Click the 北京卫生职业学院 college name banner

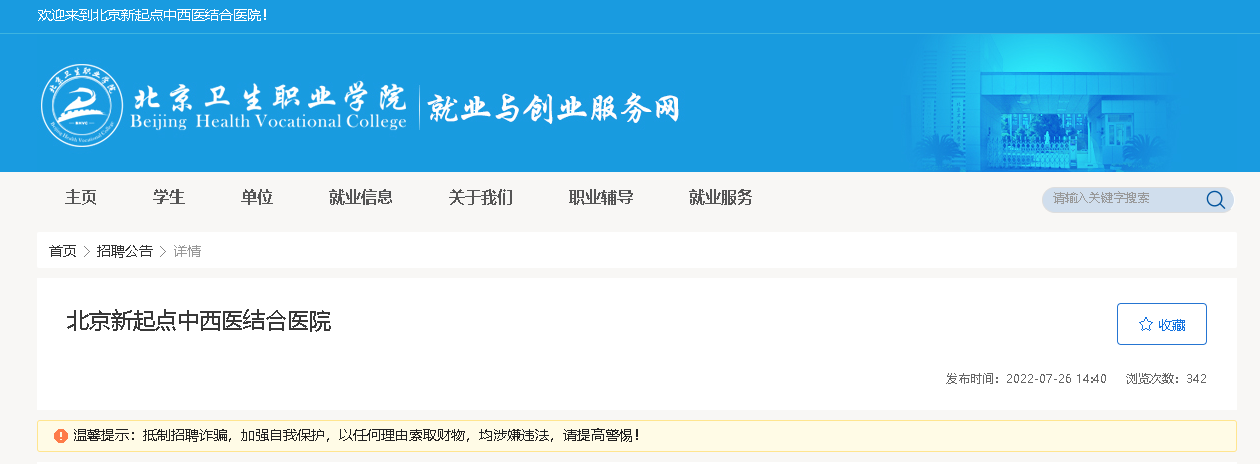(x=270, y=107)
